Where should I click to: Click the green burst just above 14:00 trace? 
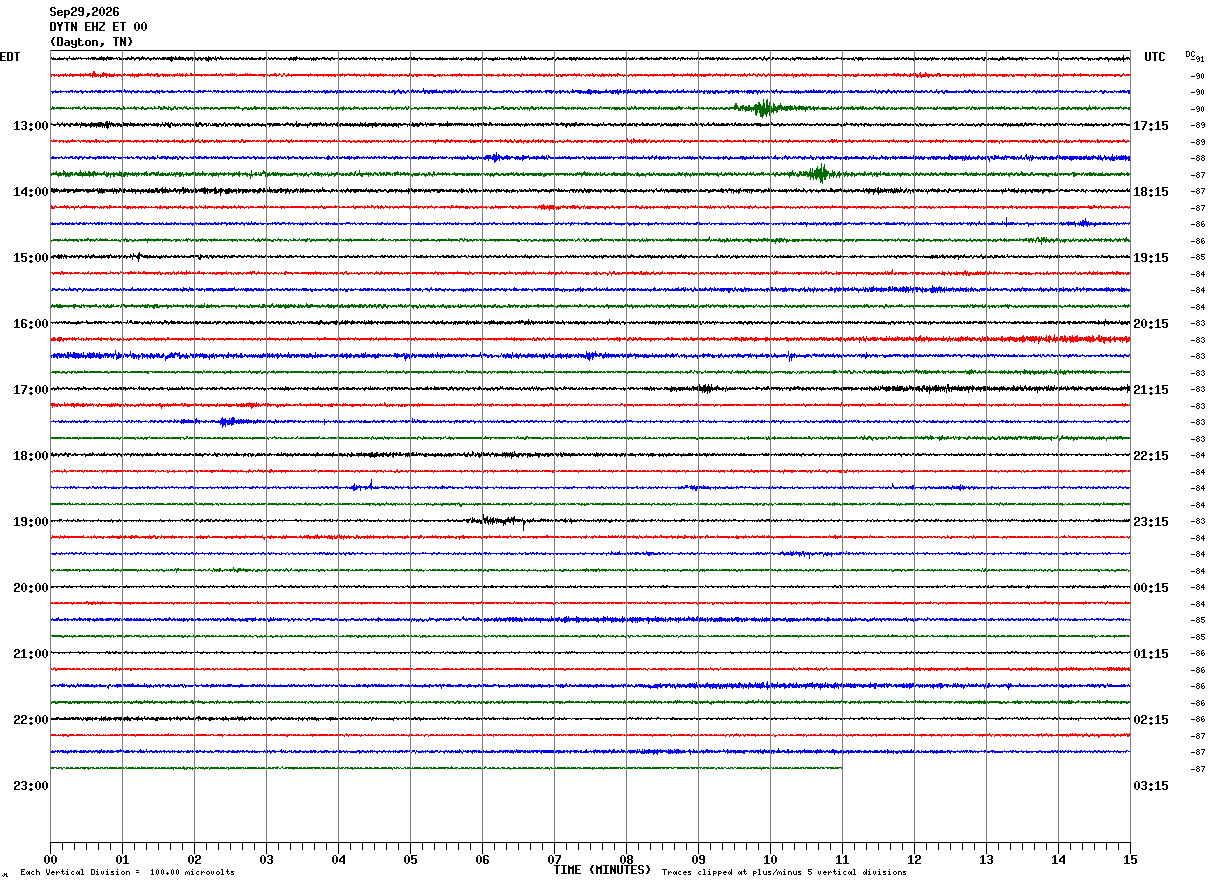tap(819, 174)
